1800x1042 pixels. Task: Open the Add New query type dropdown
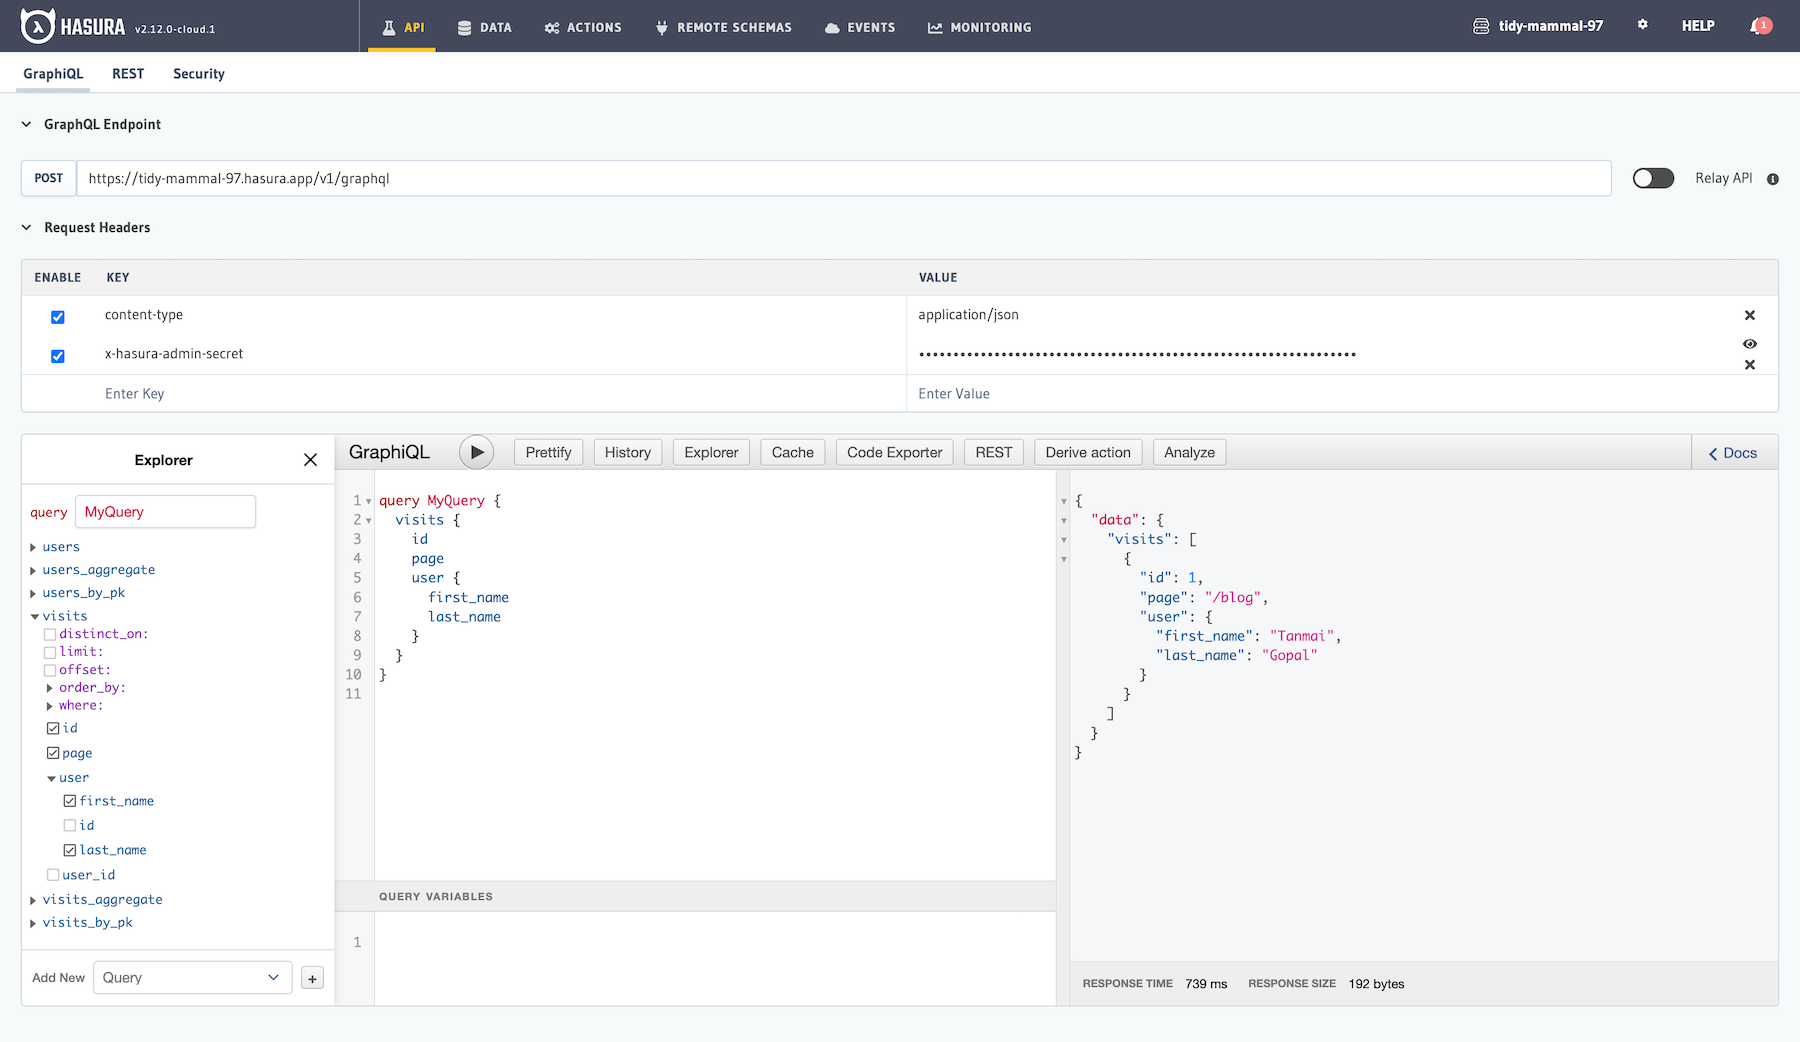click(192, 977)
